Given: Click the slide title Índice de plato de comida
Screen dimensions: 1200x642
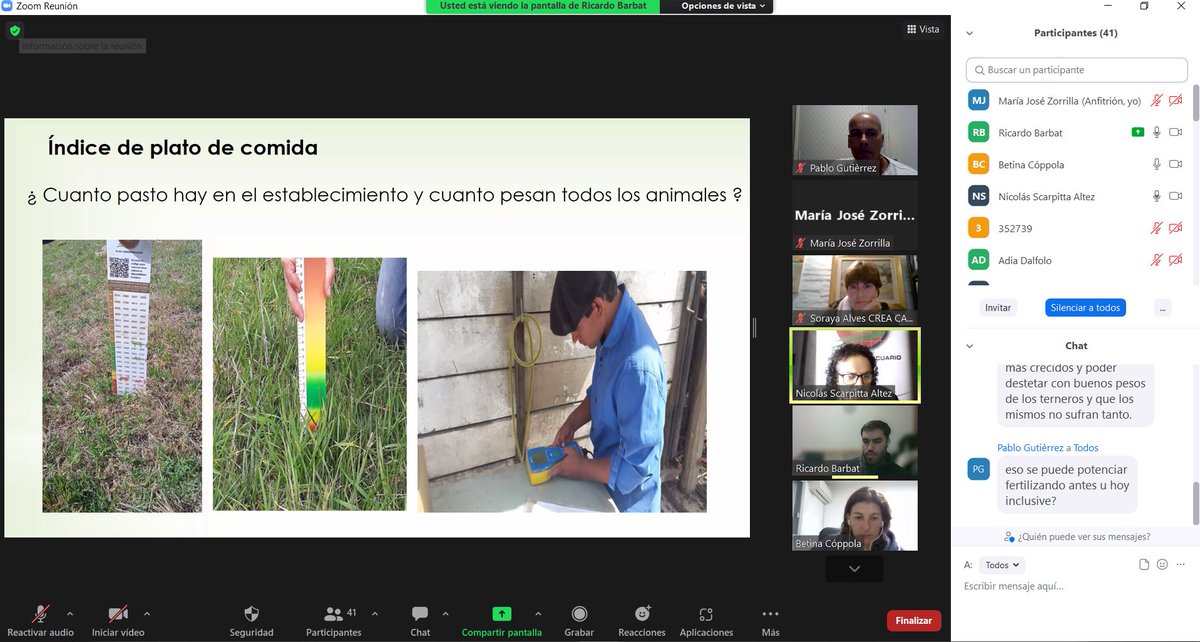Looking at the screenshot, I should [183, 148].
